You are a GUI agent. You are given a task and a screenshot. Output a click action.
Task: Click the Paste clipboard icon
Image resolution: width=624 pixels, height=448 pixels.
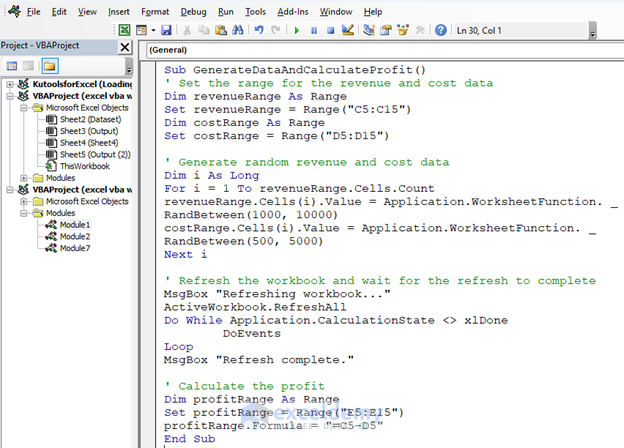pos(221,30)
